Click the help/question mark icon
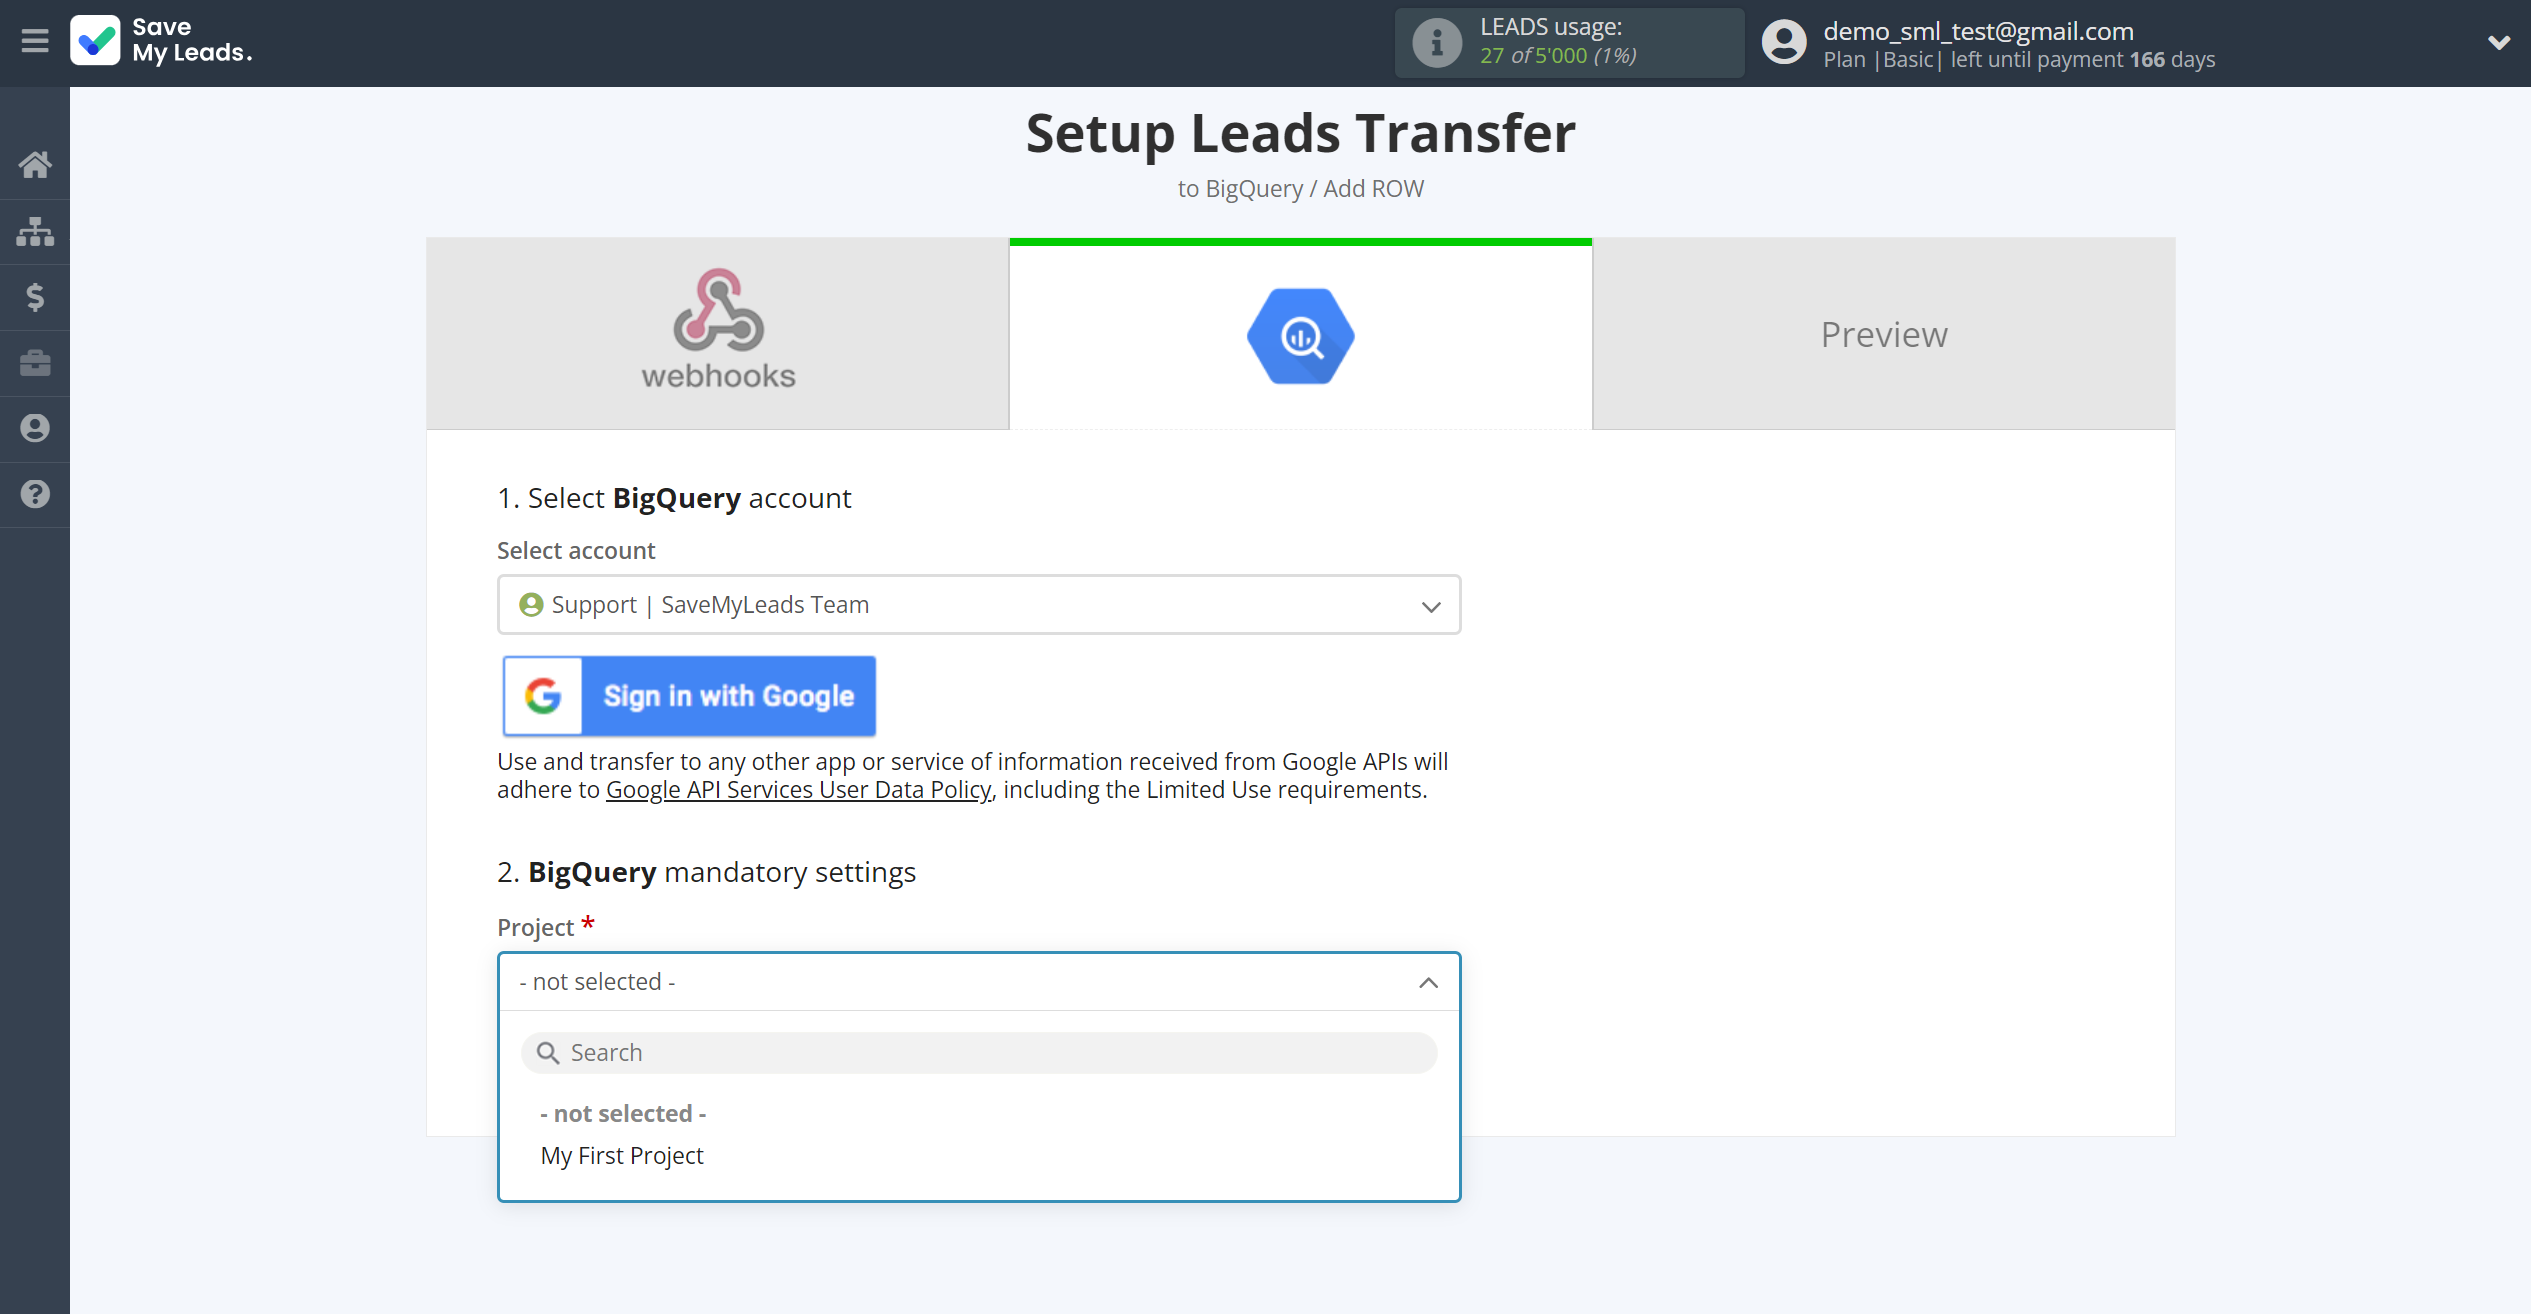 click(37, 495)
